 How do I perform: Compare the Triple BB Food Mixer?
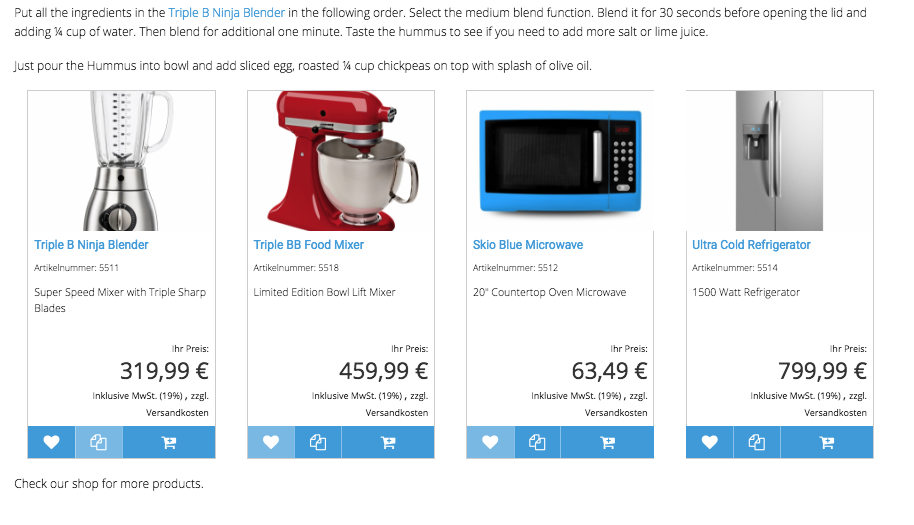318,442
